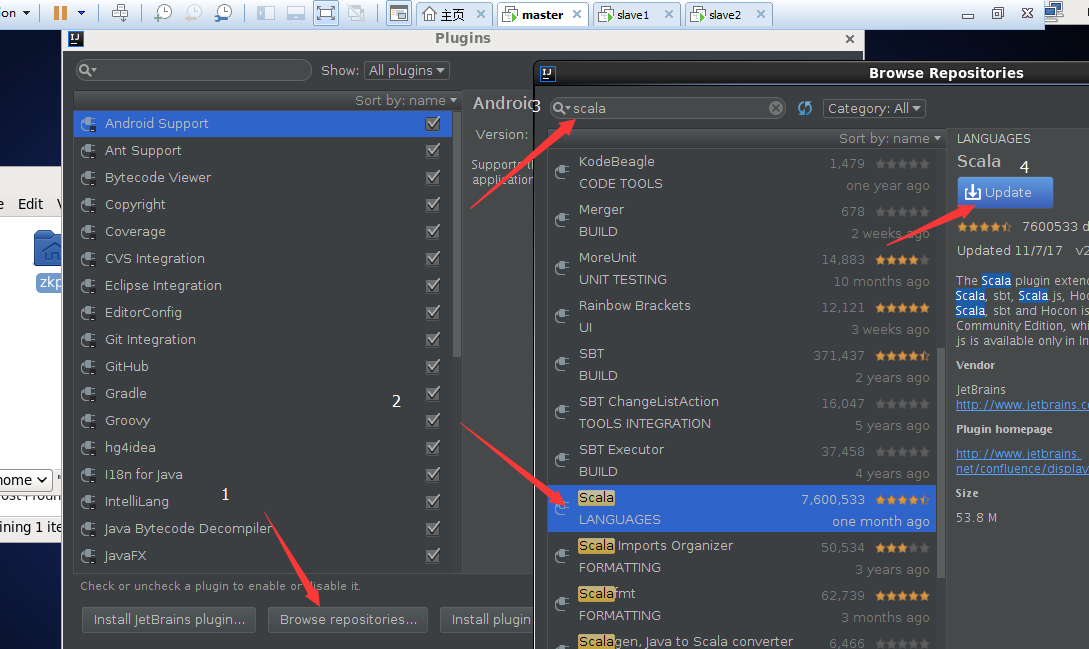1089x649 pixels.
Task: Close the slave1 tab with its X
Action: [668, 14]
